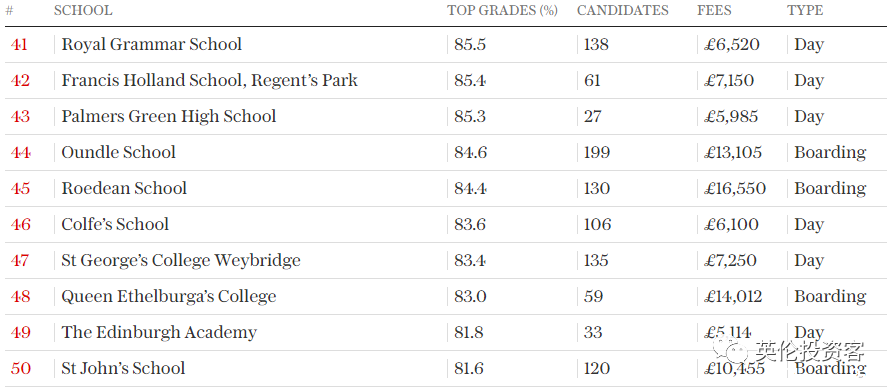Screen dimensions: 893x390
Task: Open St John's School entry
Action: coord(123,368)
